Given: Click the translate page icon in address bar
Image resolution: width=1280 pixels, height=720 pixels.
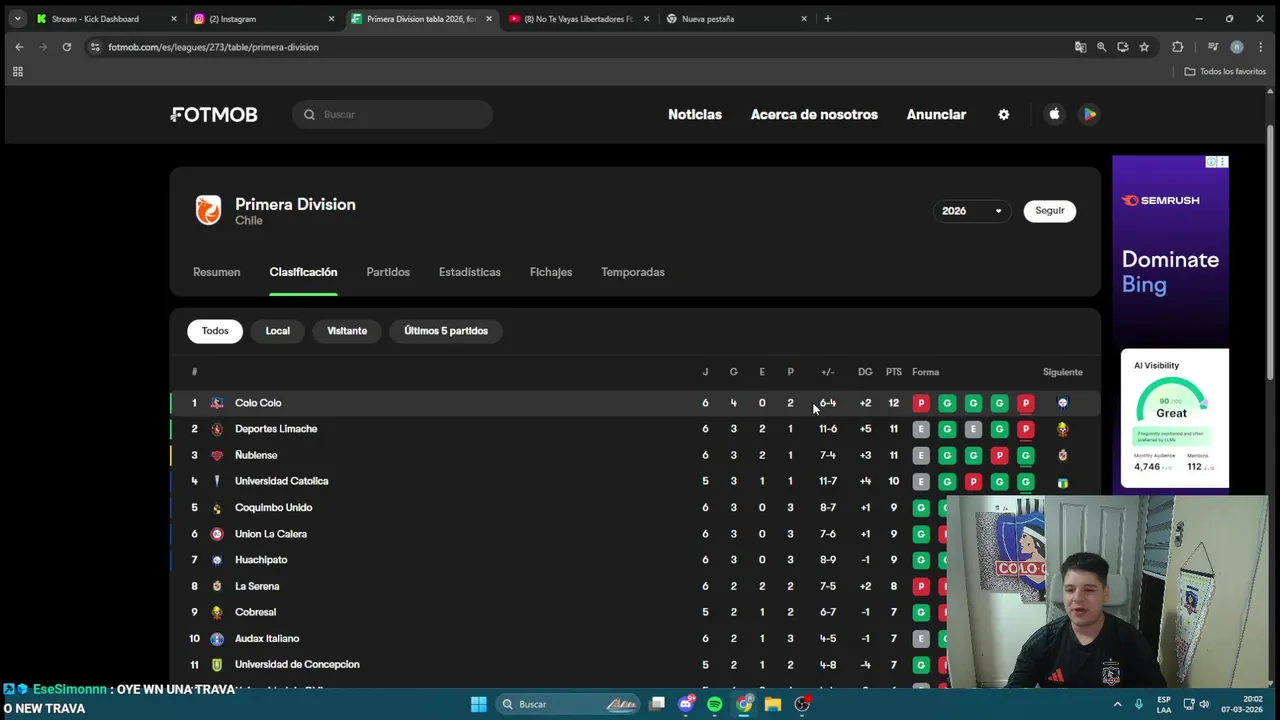Looking at the screenshot, I should [x=1080, y=47].
